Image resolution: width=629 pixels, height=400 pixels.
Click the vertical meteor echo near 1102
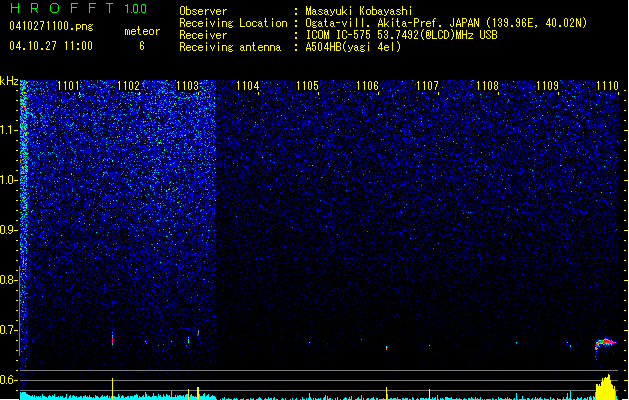(x=112, y=339)
